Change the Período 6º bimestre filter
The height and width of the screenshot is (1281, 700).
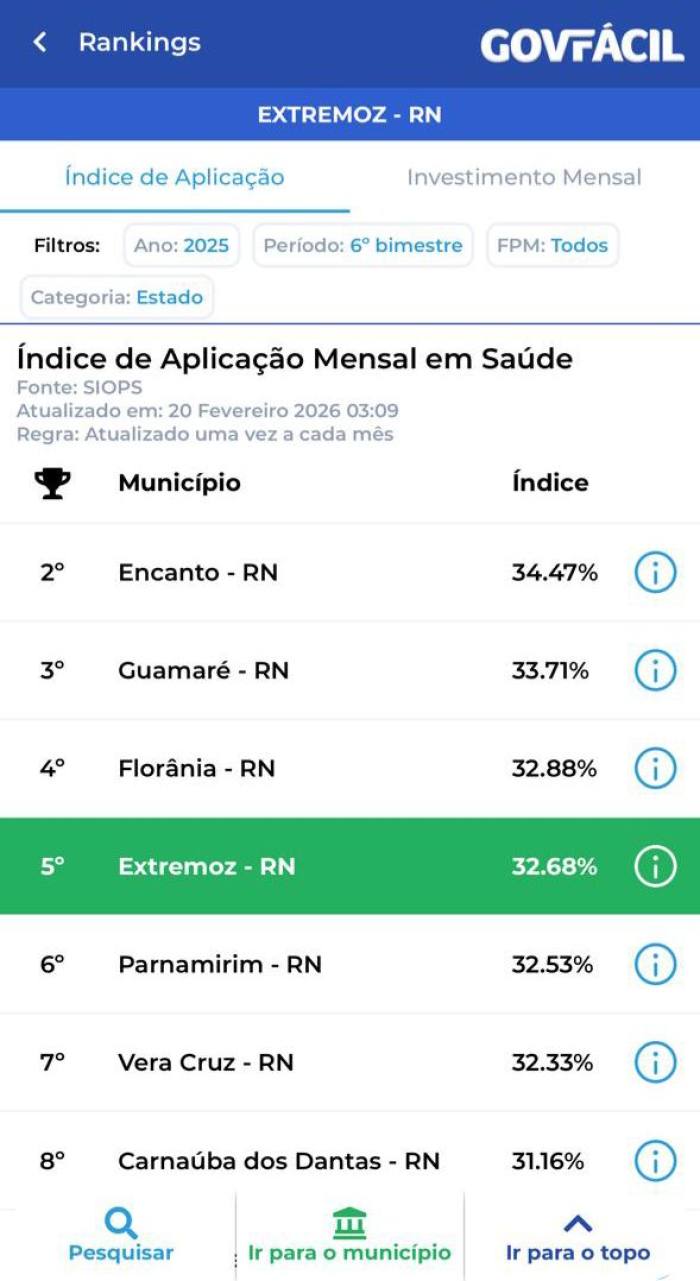click(x=363, y=246)
